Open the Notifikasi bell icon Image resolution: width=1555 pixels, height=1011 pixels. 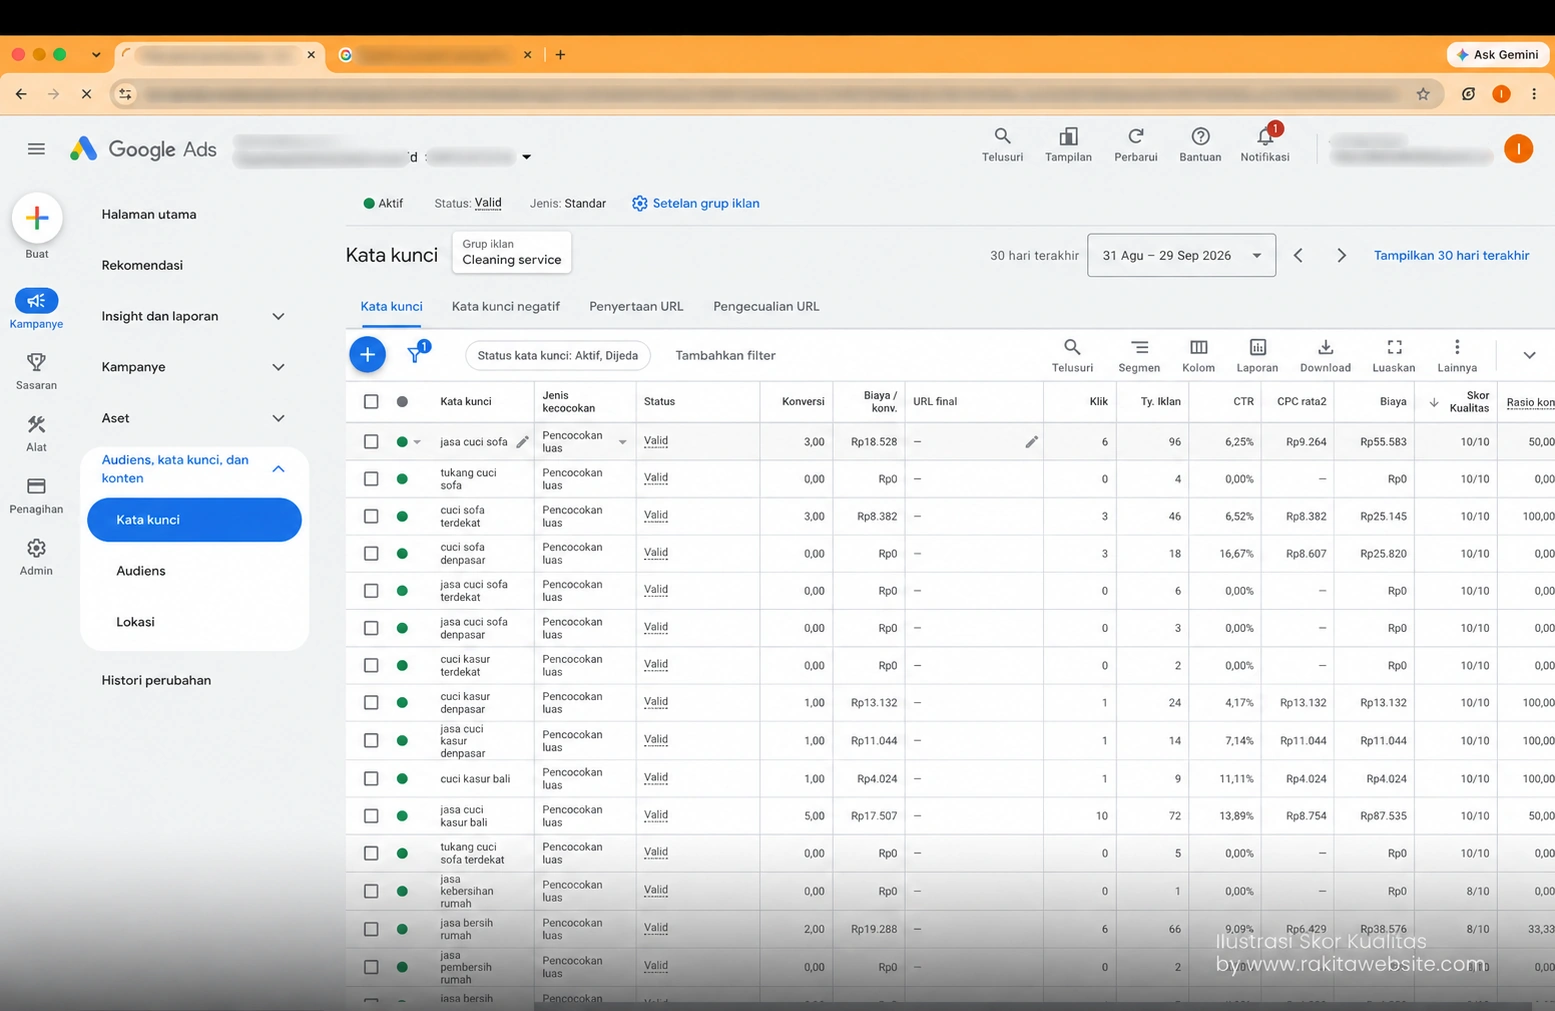(x=1266, y=136)
